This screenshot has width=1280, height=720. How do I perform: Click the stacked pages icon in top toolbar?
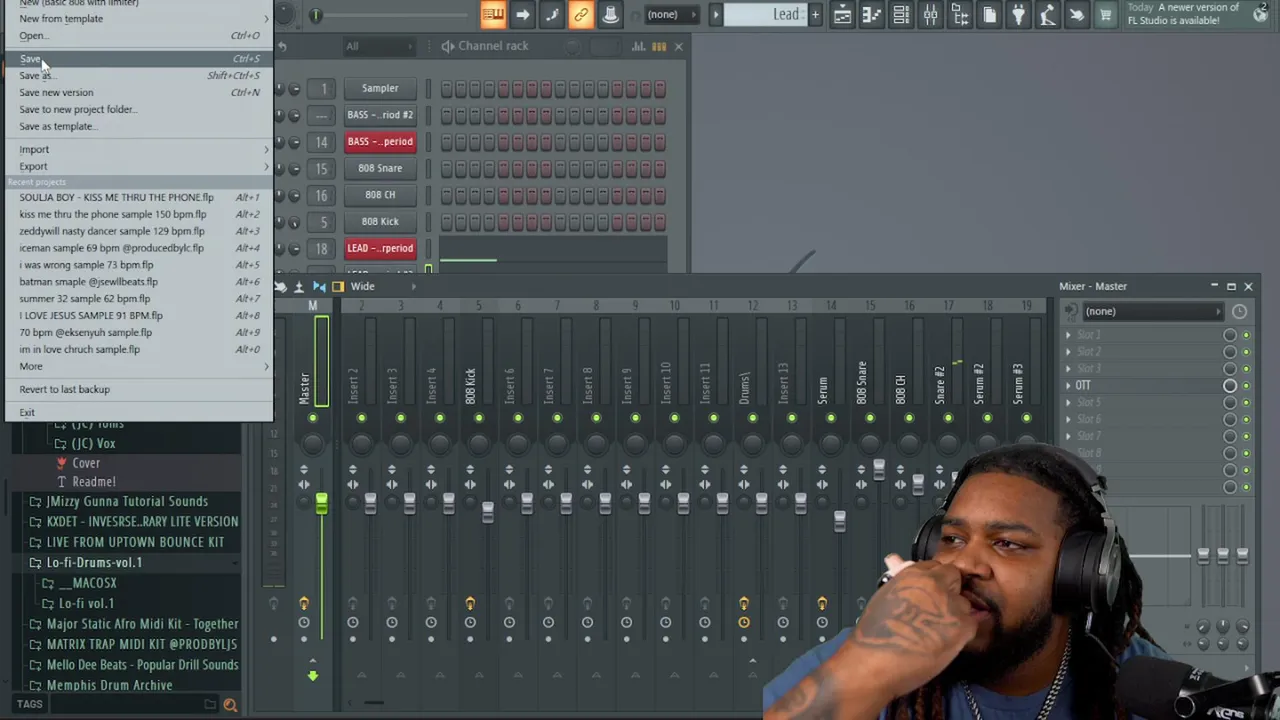pyautogui.click(x=989, y=14)
